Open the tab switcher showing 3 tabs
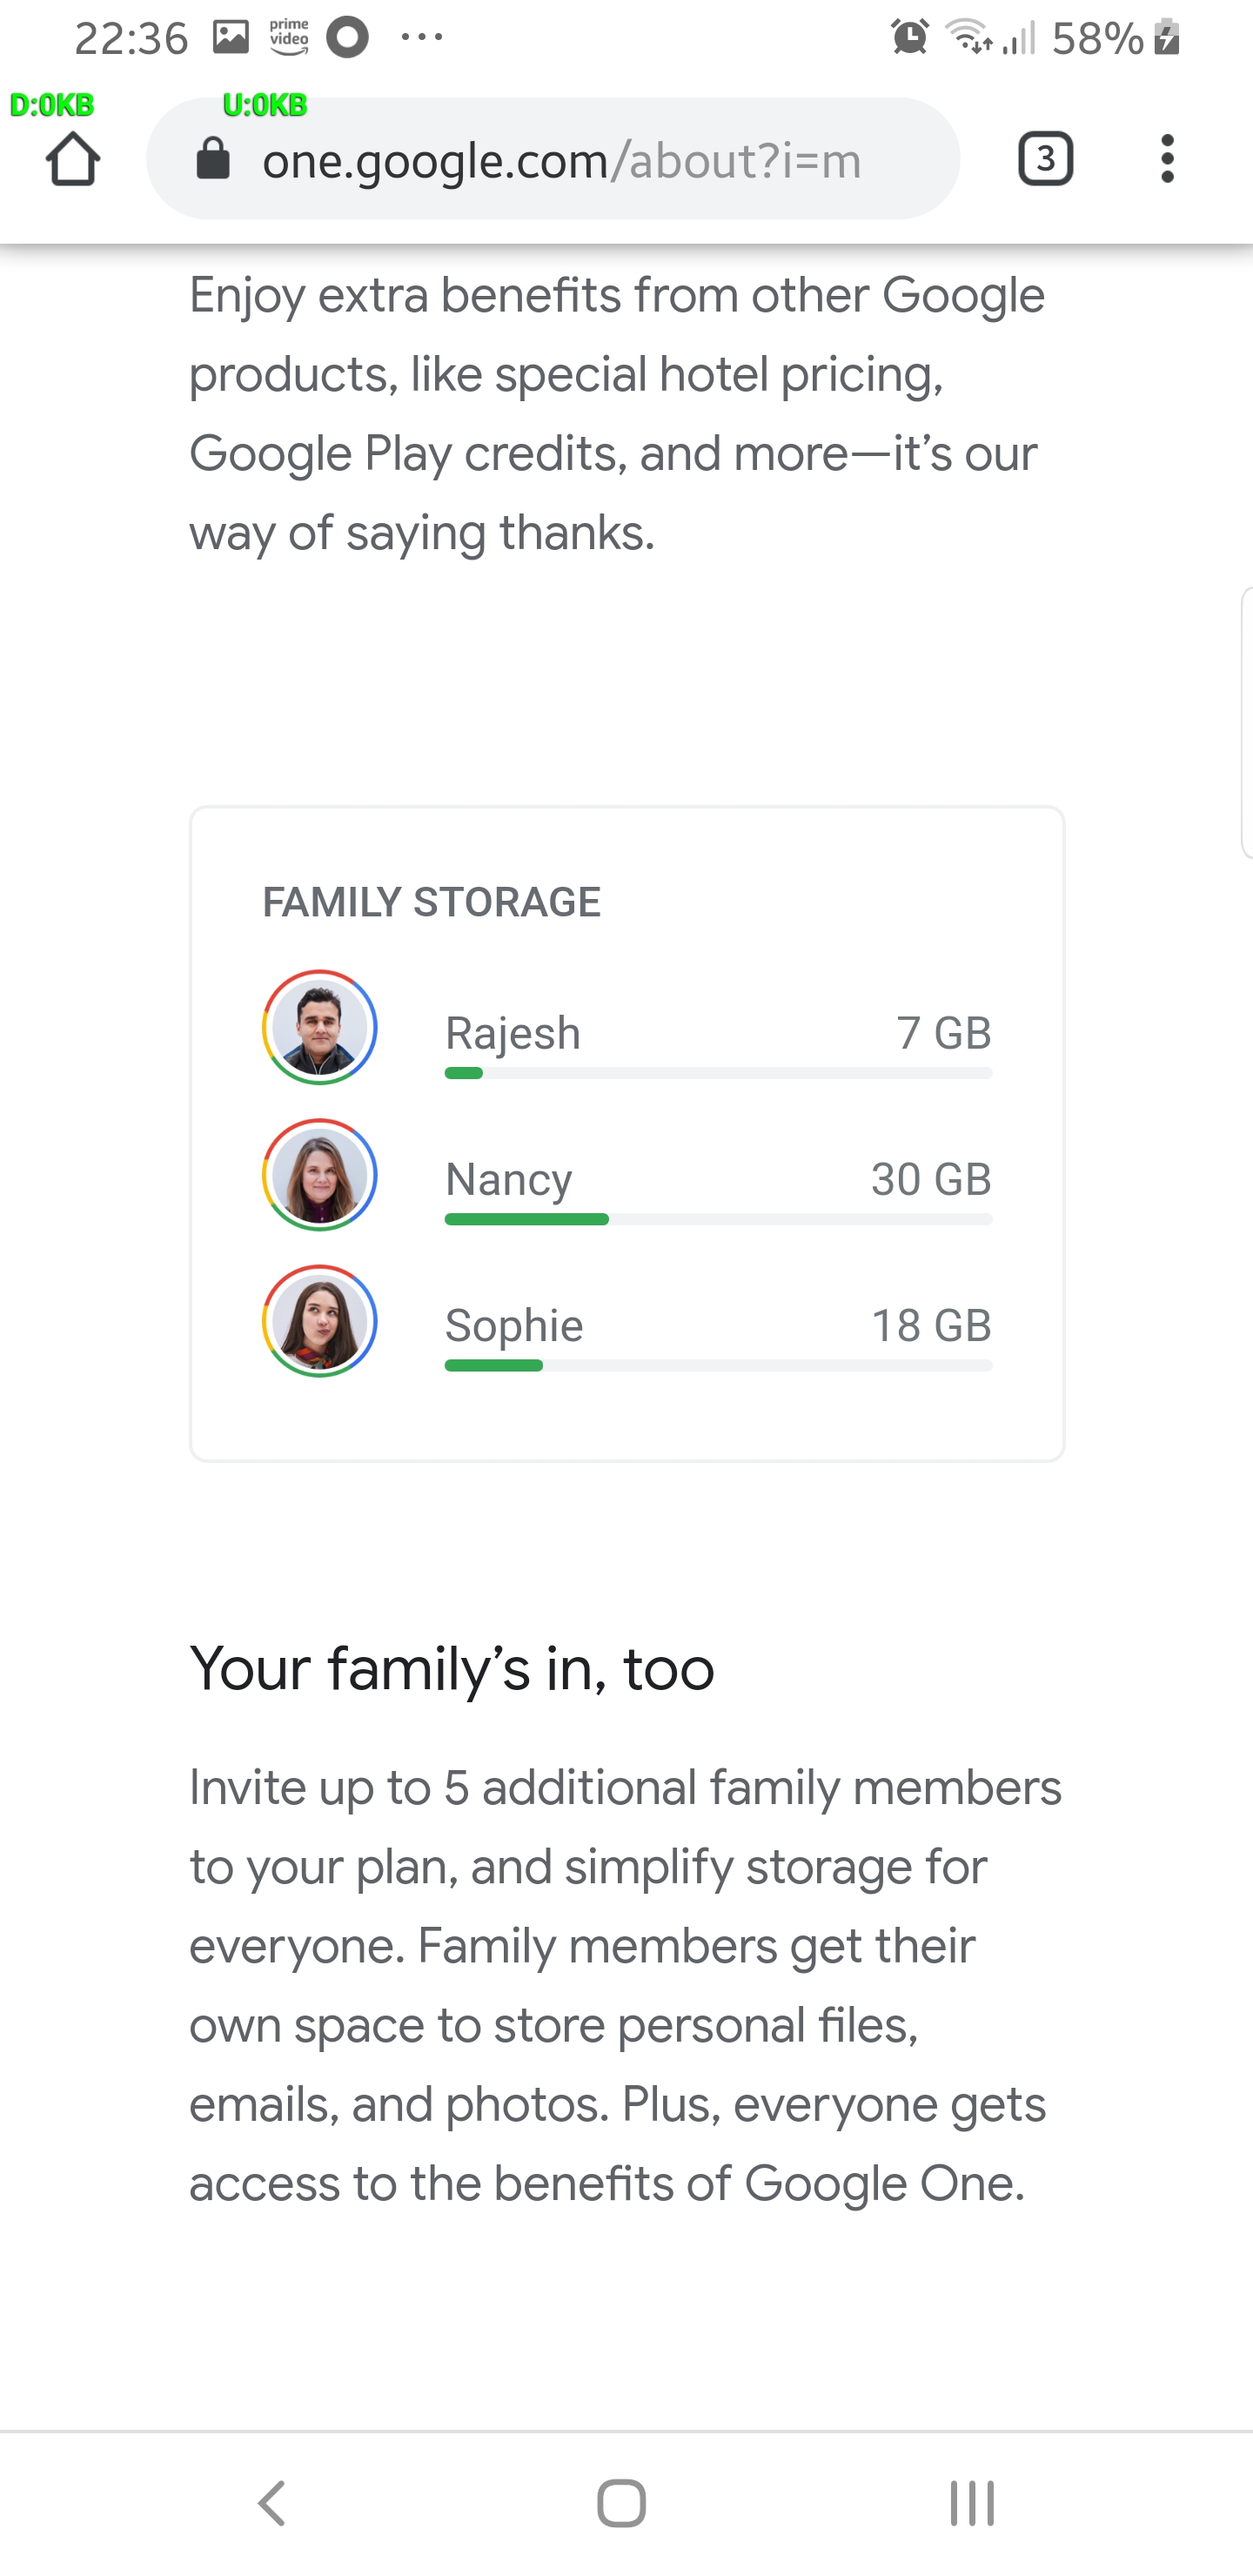 1045,159
